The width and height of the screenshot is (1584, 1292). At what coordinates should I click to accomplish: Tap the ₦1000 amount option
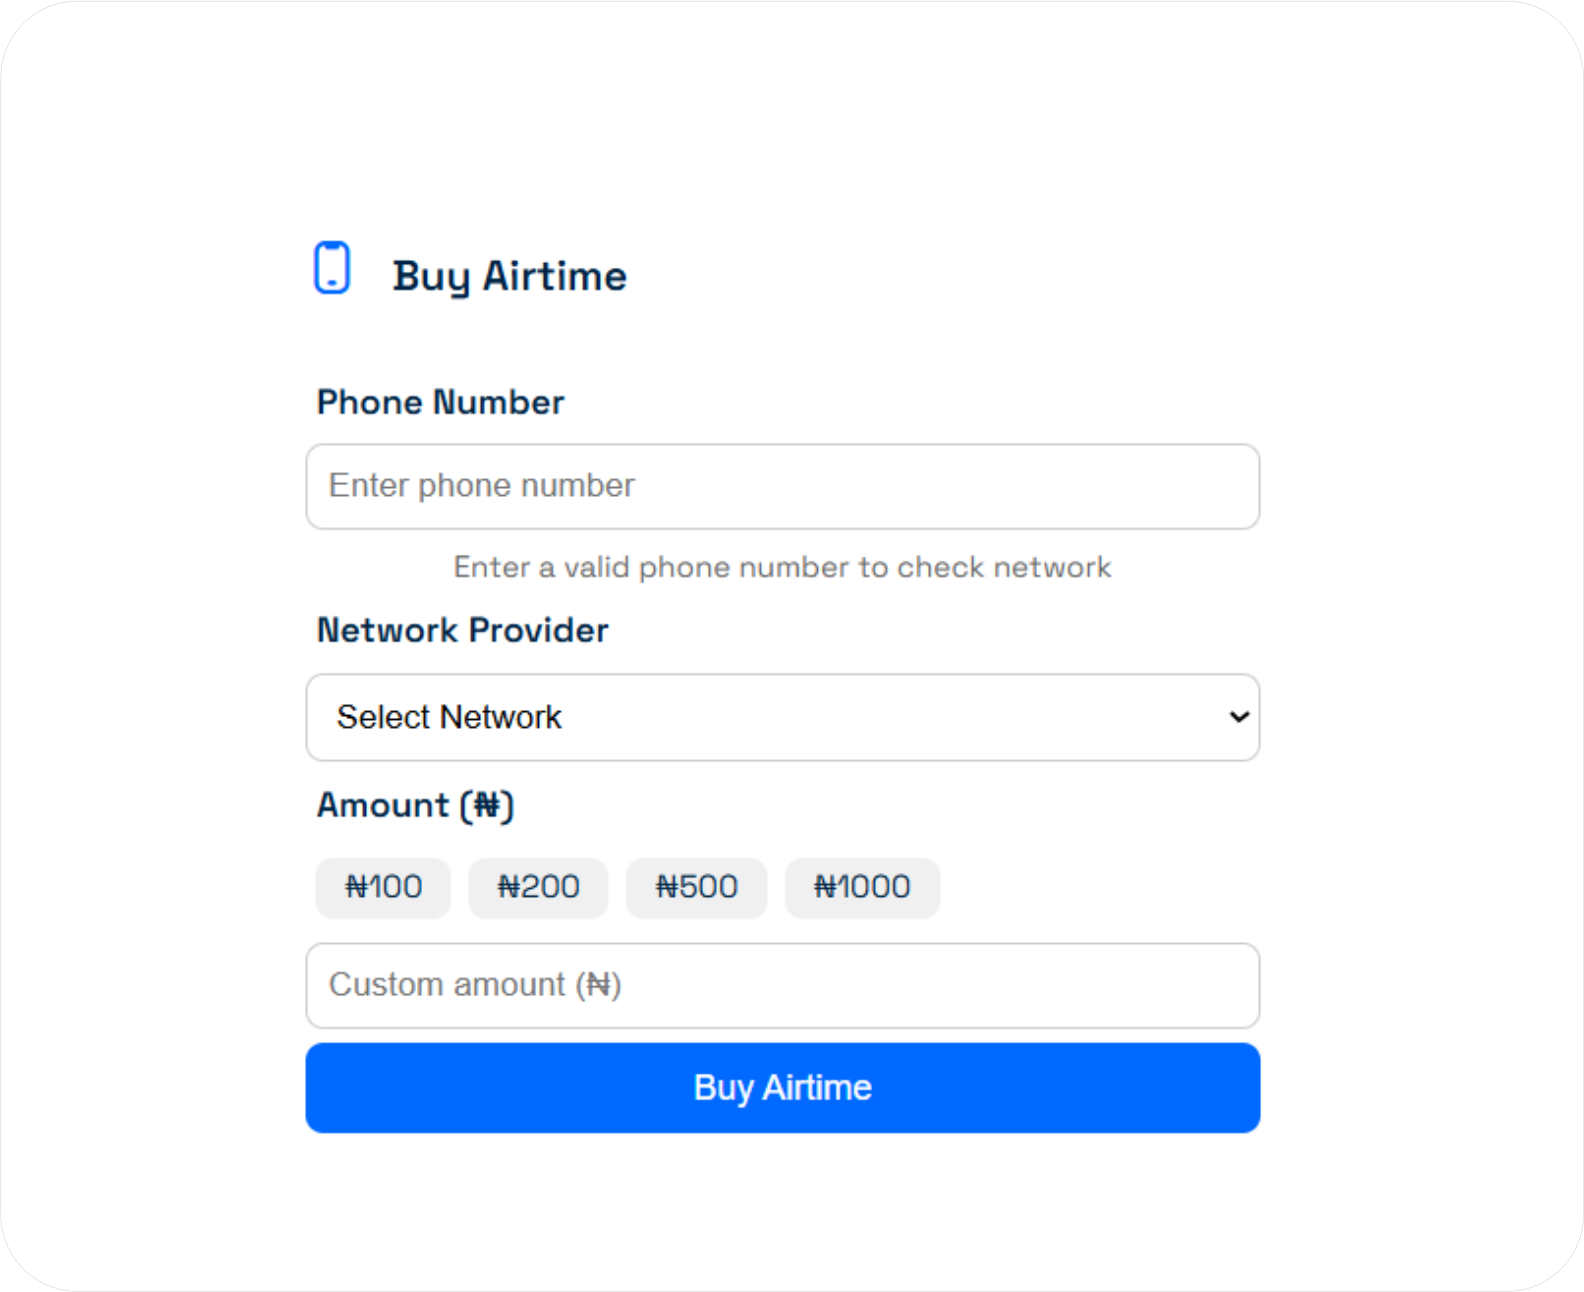862,887
